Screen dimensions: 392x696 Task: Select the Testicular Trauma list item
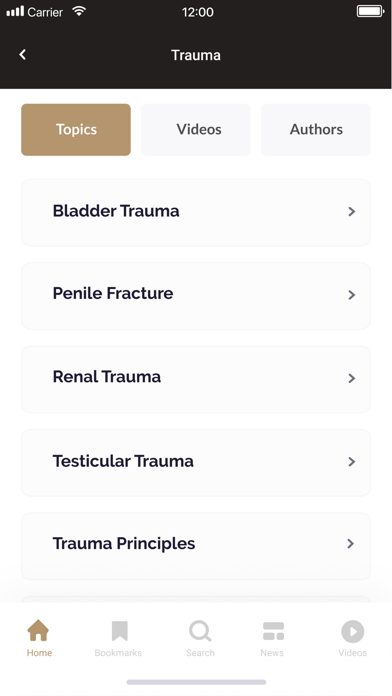(x=196, y=463)
